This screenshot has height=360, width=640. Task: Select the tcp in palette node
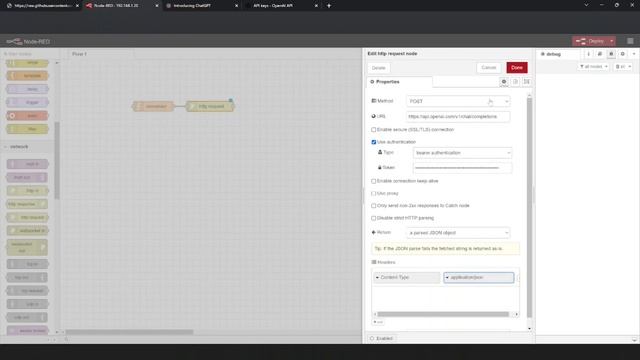point(27,264)
